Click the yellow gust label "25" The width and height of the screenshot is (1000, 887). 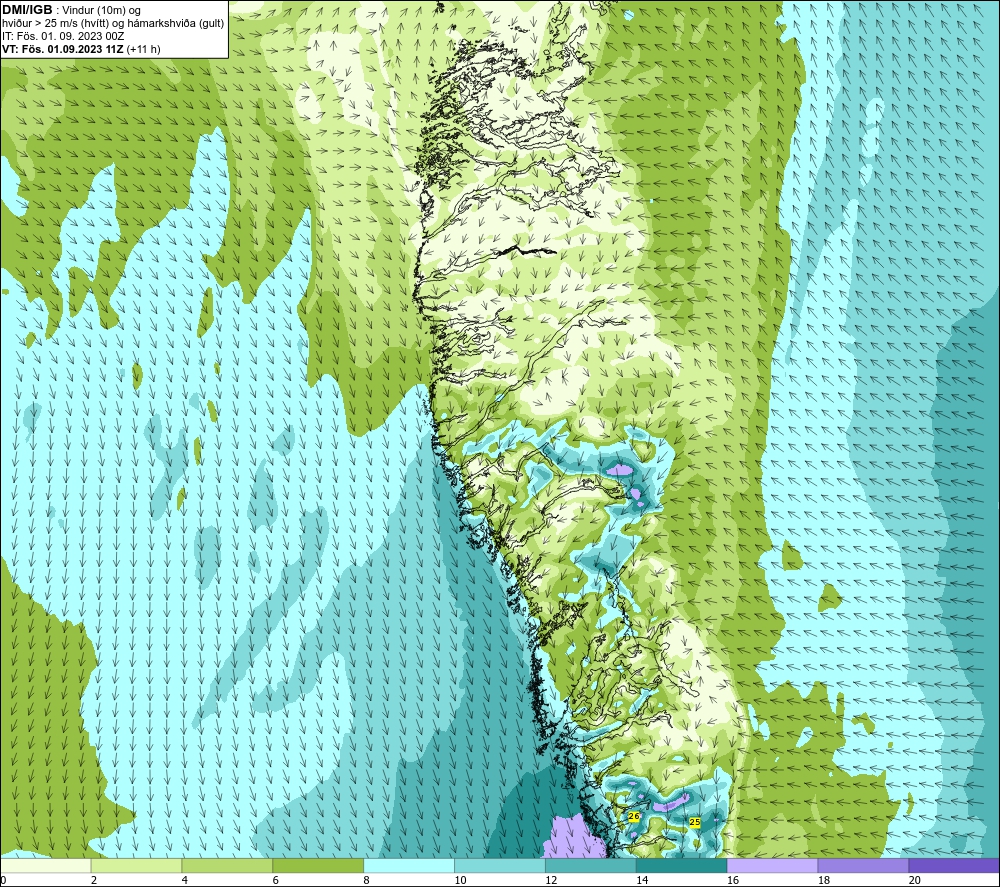pos(695,823)
